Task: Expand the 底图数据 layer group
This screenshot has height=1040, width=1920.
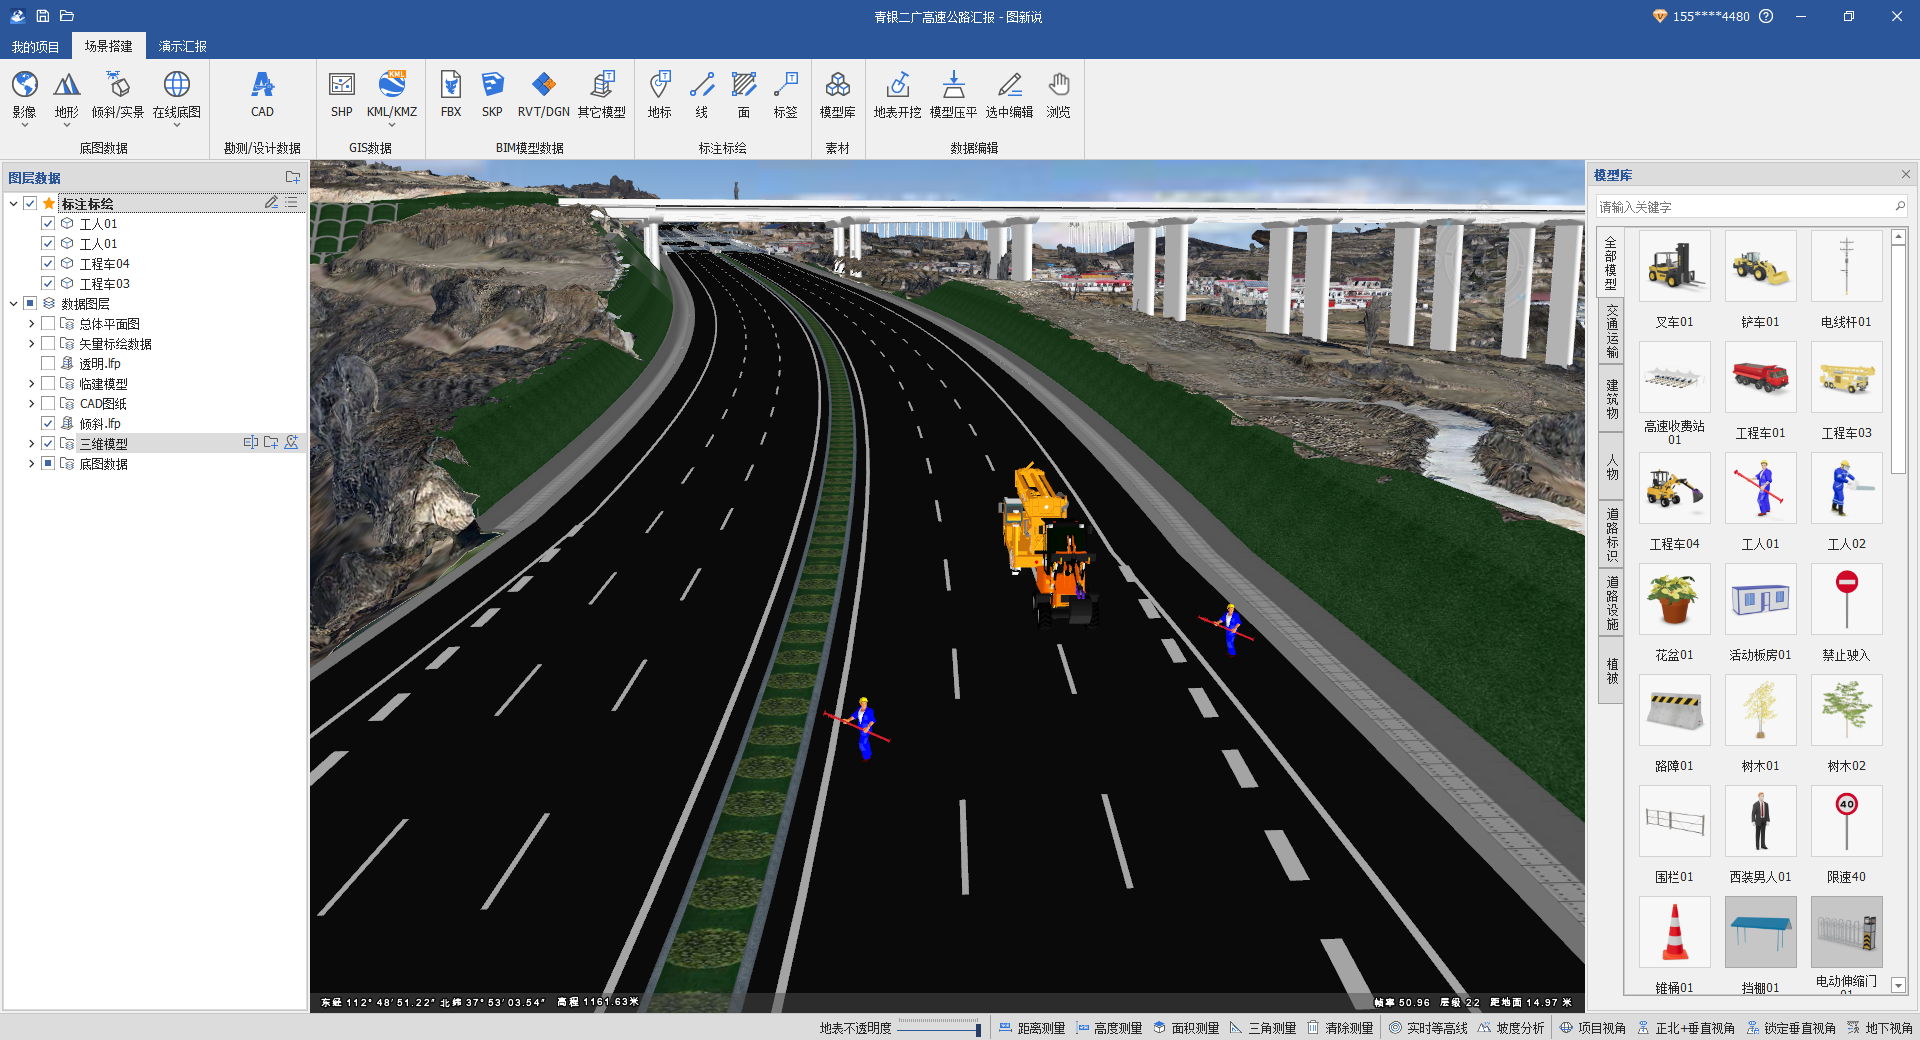Action: [x=31, y=464]
